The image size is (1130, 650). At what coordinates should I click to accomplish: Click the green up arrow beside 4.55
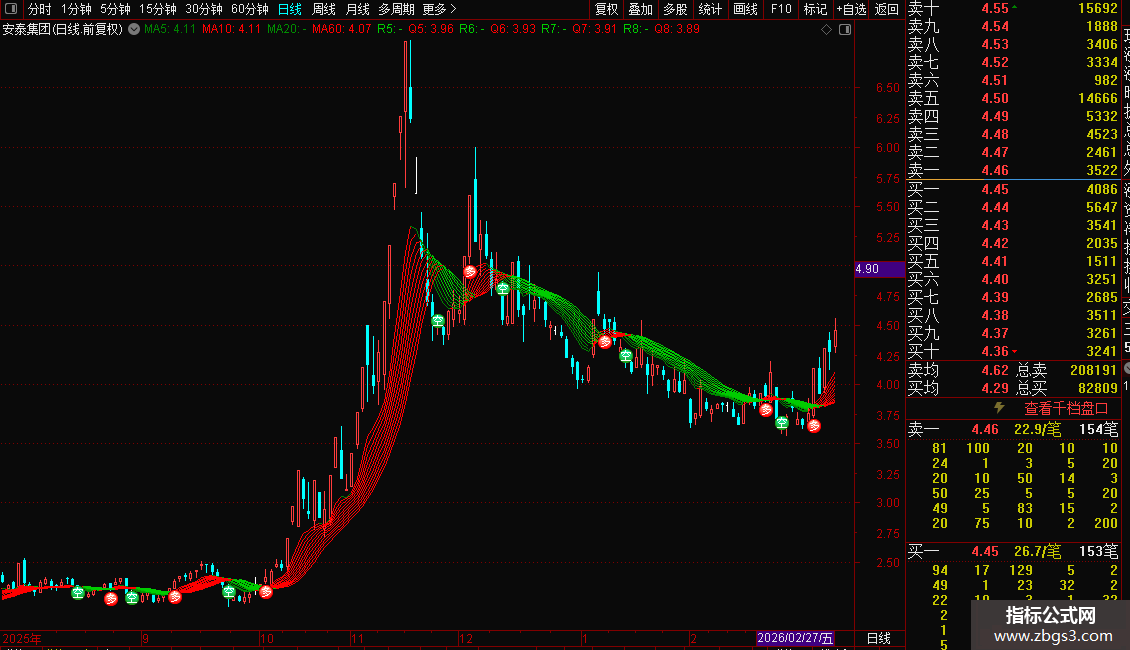pos(1014,7)
